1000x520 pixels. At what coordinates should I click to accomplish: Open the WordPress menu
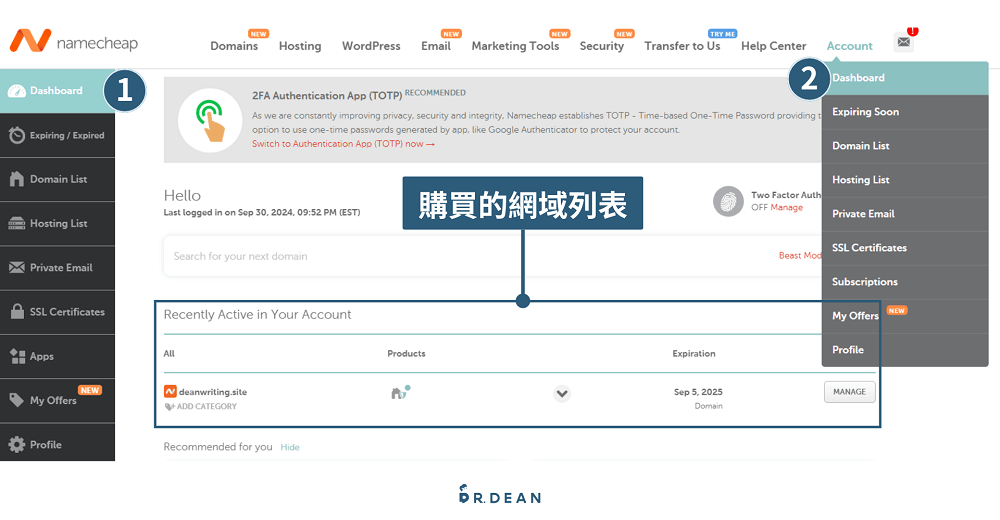(x=371, y=46)
